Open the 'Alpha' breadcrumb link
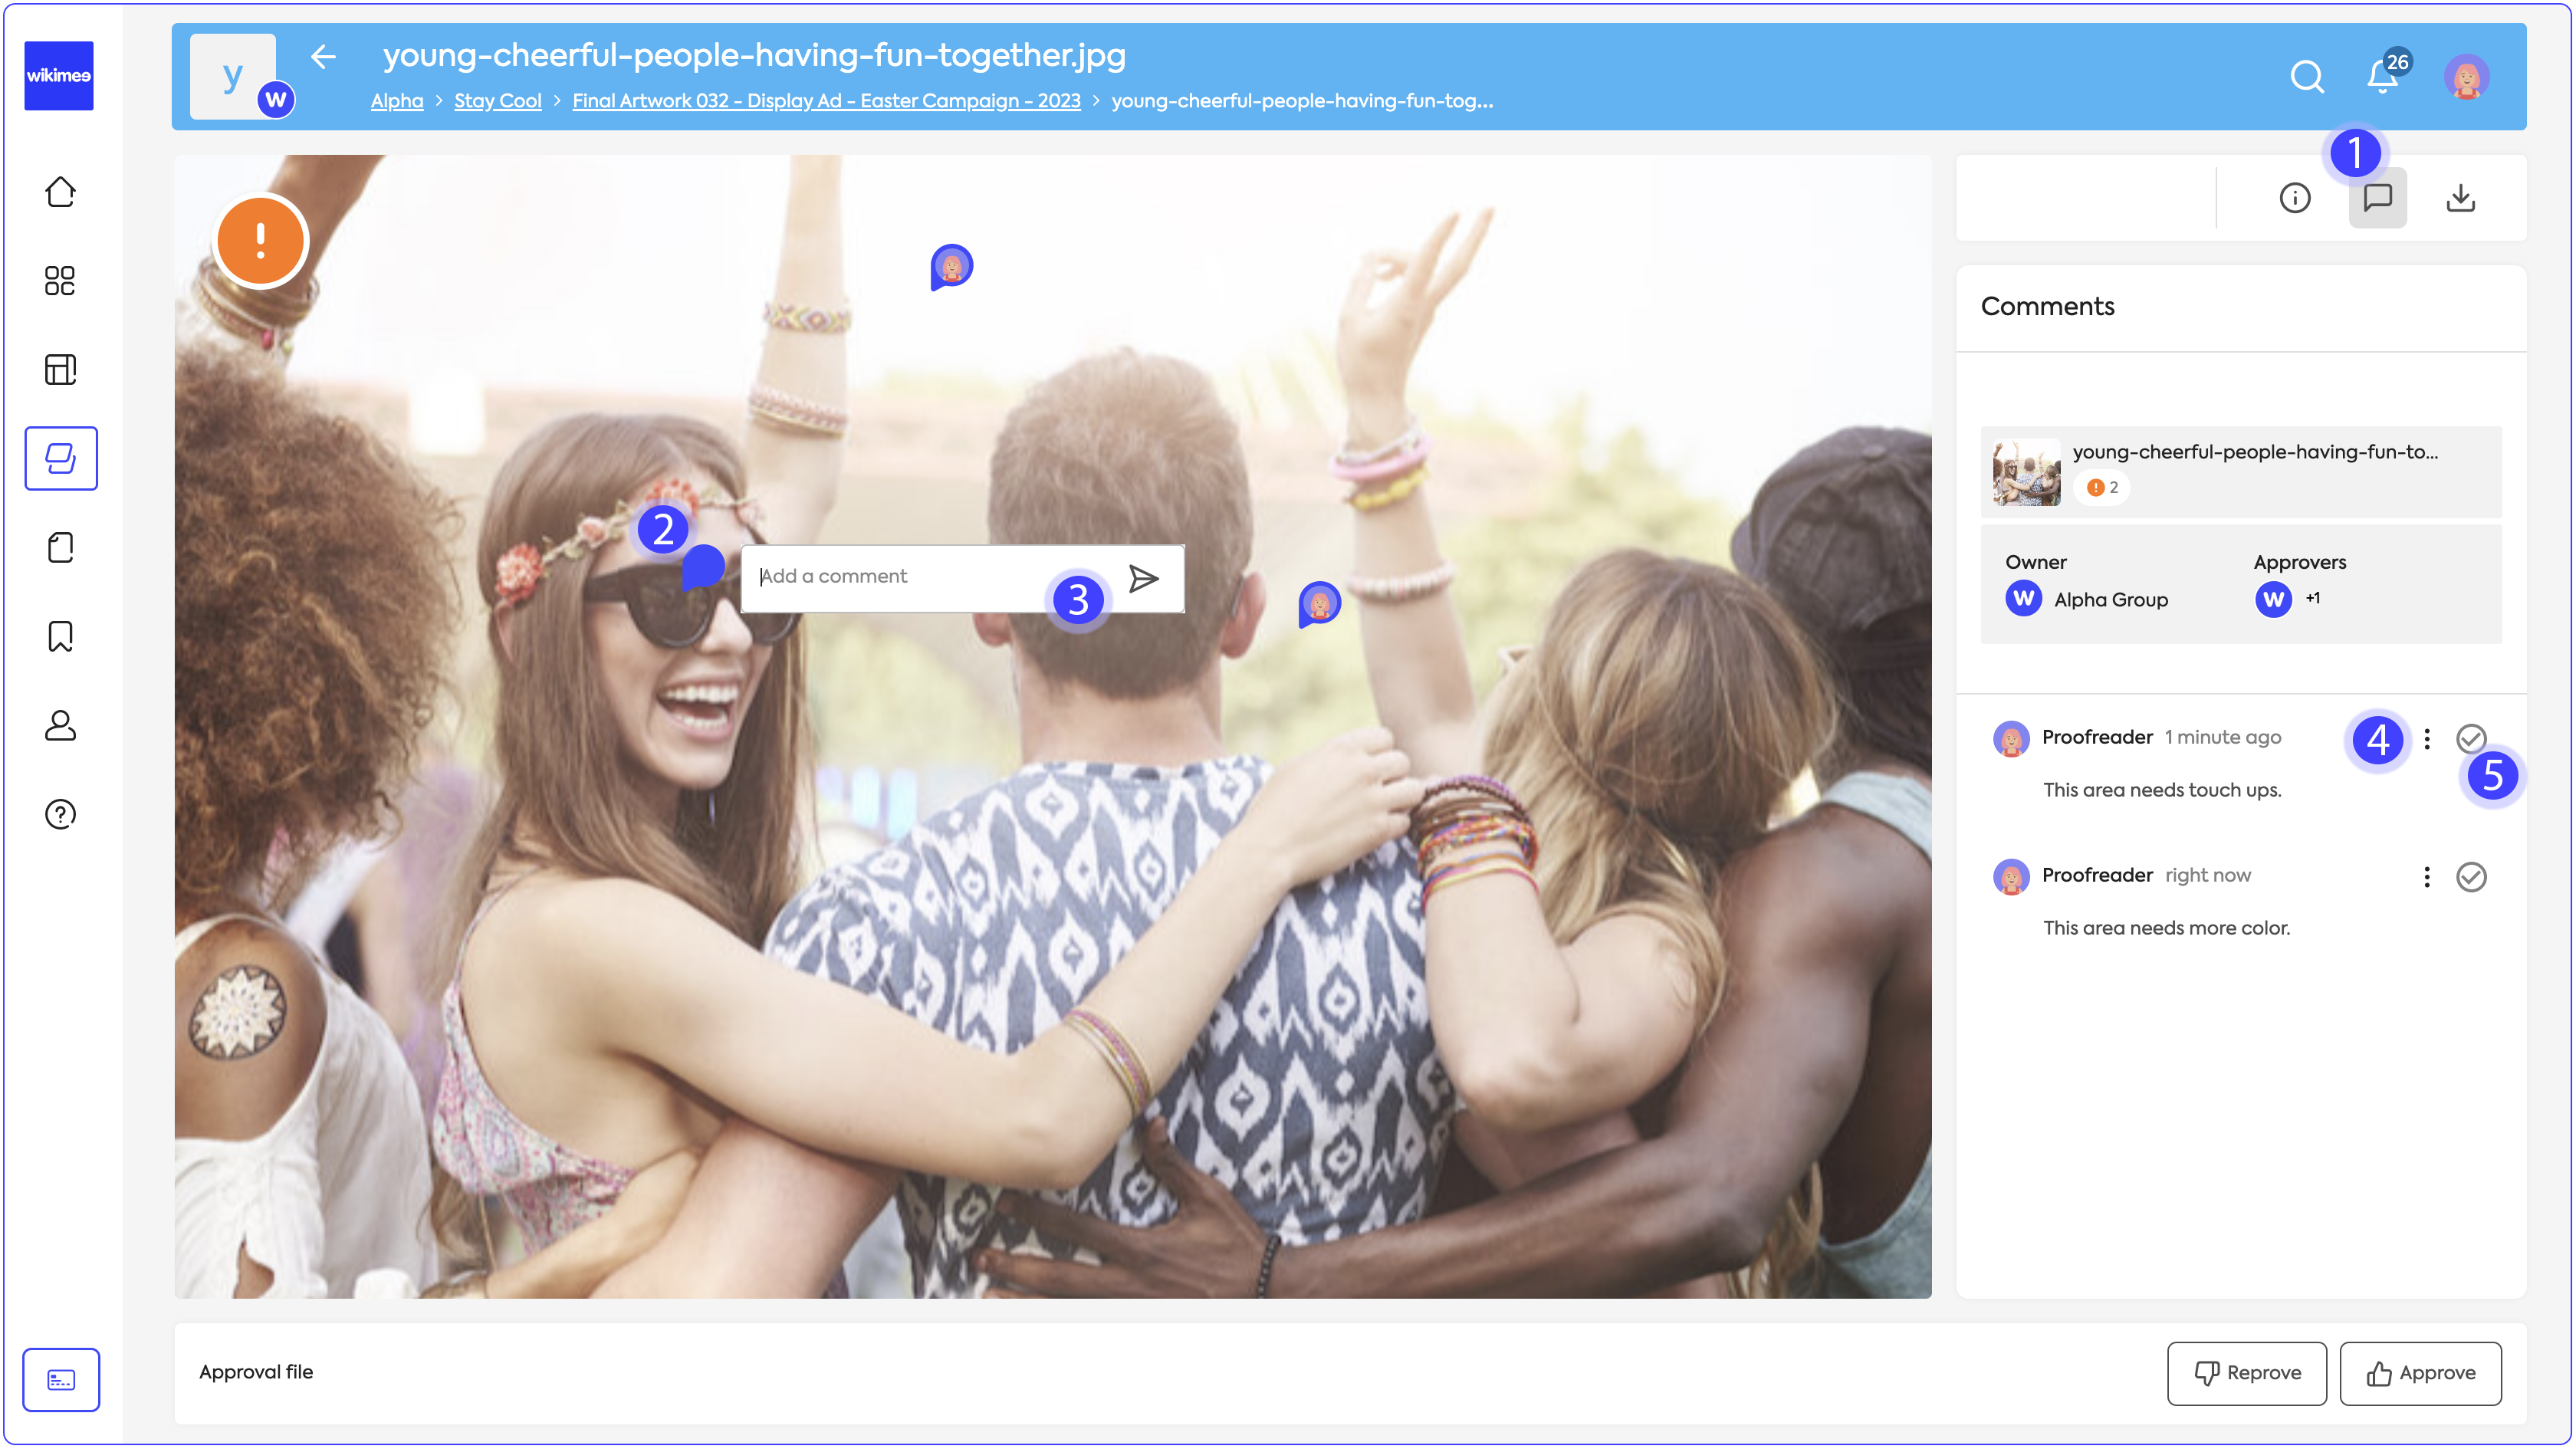This screenshot has width=2576, height=1449. point(396,101)
